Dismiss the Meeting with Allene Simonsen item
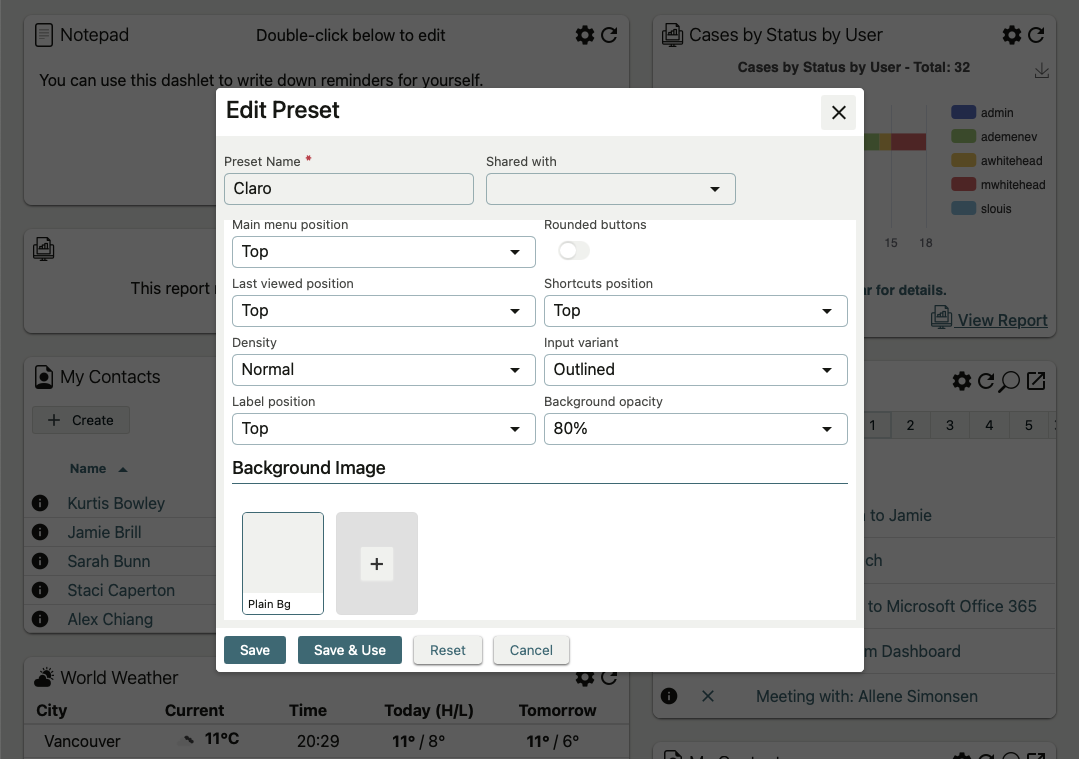This screenshot has width=1079, height=759. (x=708, y=696)
